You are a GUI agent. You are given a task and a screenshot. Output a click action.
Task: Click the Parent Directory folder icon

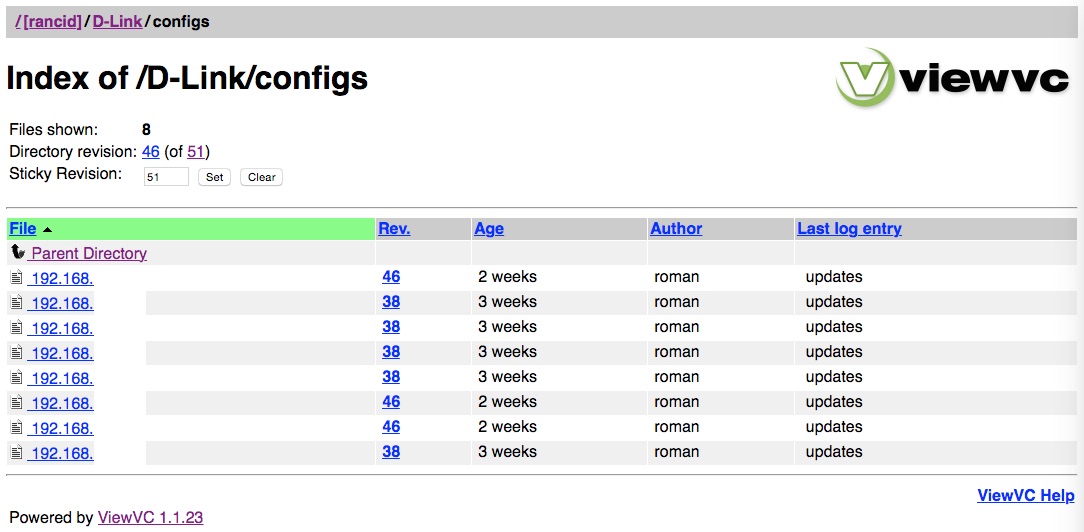pyautogui.click(x=18, y=253)
